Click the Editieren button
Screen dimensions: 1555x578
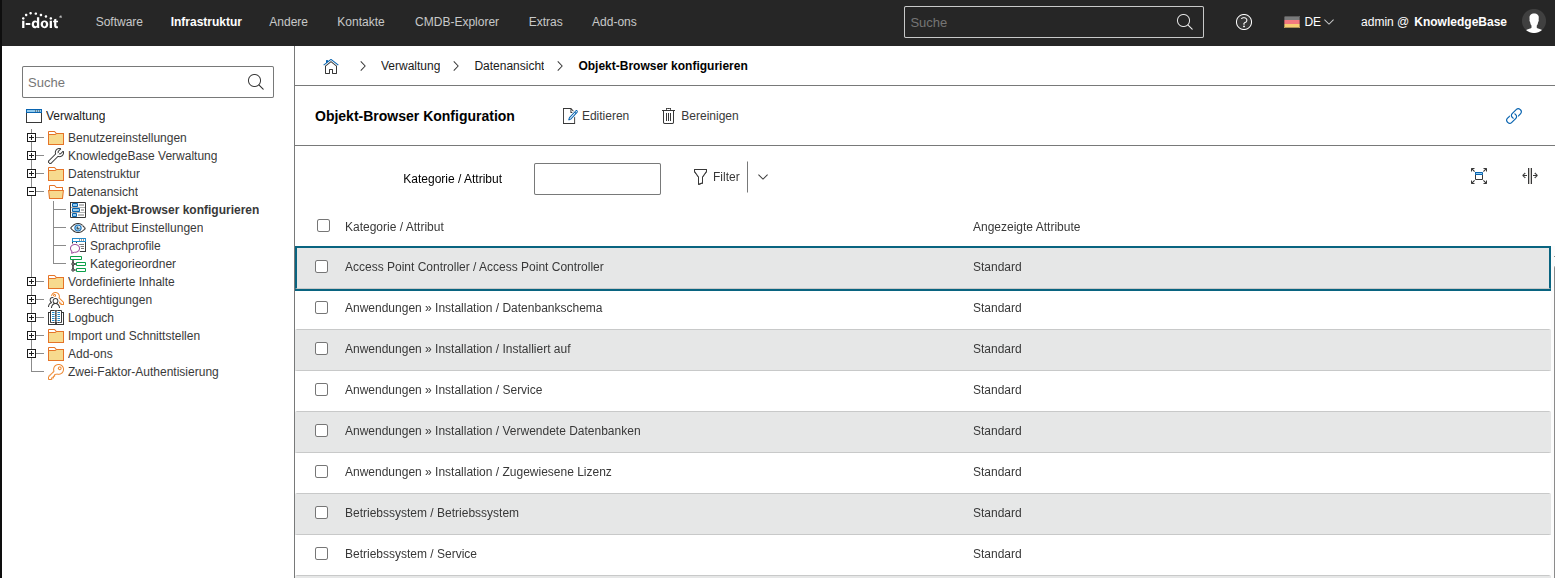(596, 116)
